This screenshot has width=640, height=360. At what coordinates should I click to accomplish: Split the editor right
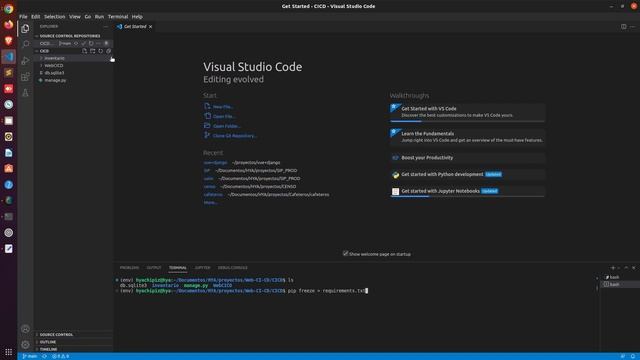pyautogui.click(x=624, y=27)
